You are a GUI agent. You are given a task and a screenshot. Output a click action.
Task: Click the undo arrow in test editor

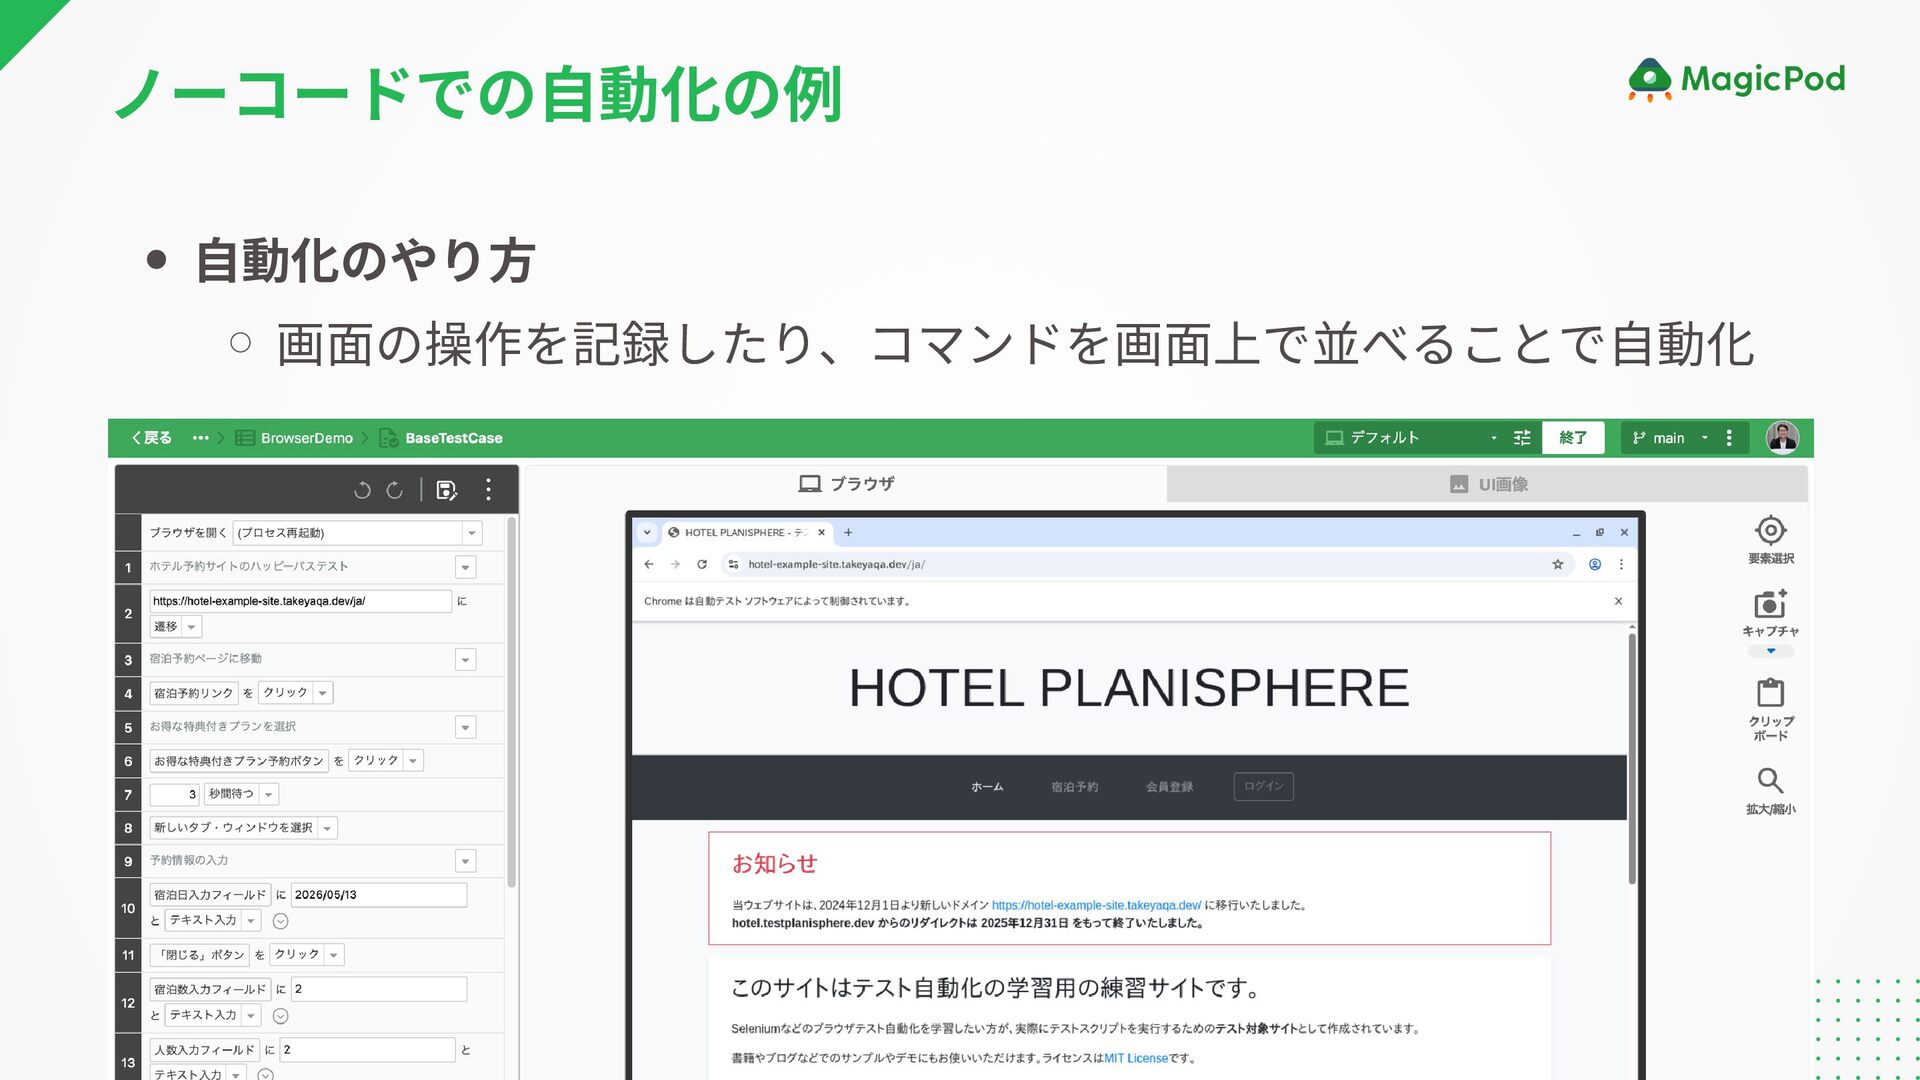tap(362, 490)
